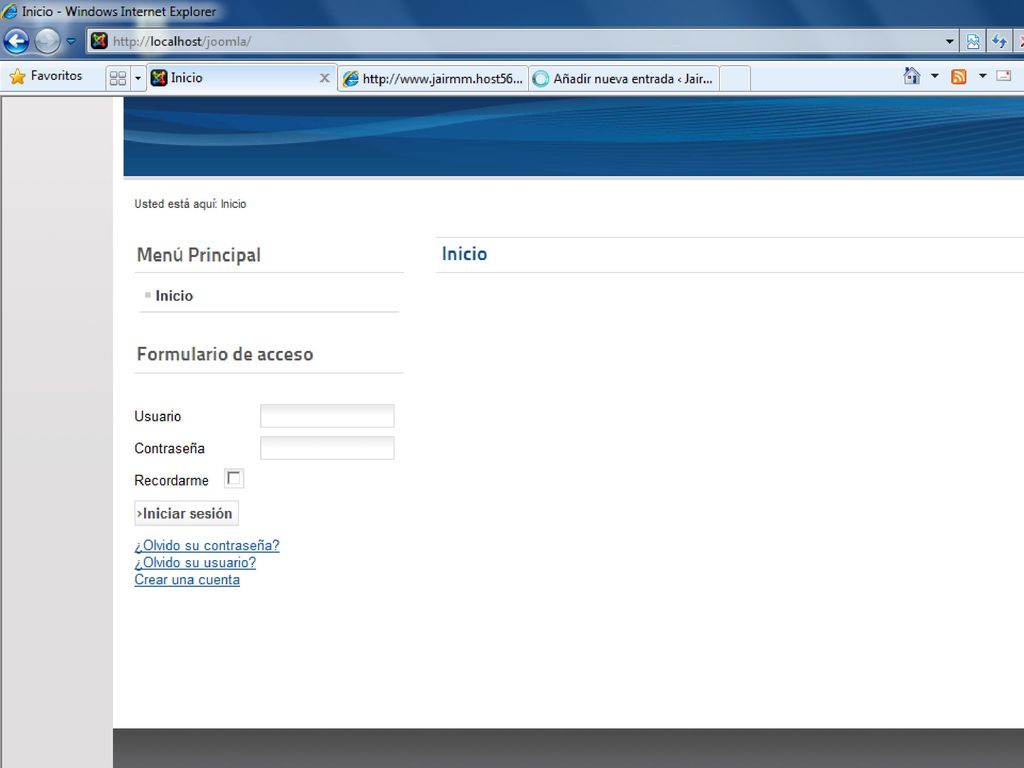Expand the feeds dropdown arrow
Image resolution: width=1024 pixels, height=768 pixels.
click(x=982, y=76)
